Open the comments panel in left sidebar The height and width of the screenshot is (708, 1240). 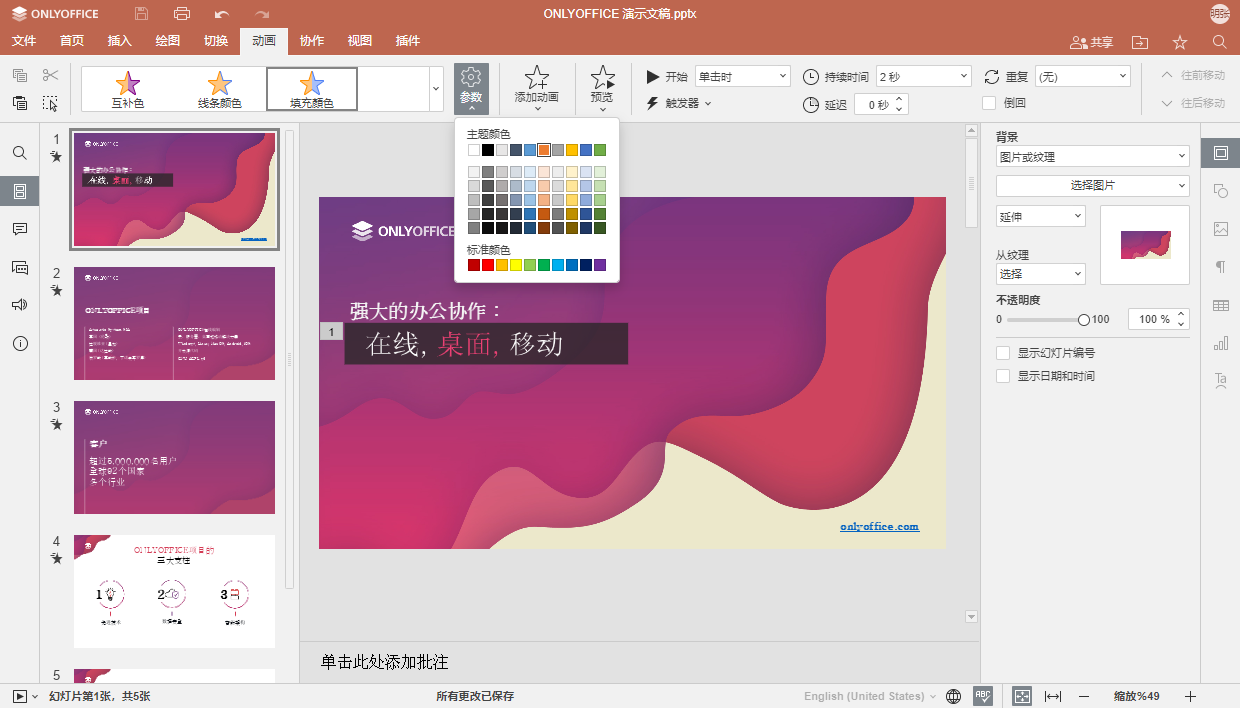pos(20,229)
